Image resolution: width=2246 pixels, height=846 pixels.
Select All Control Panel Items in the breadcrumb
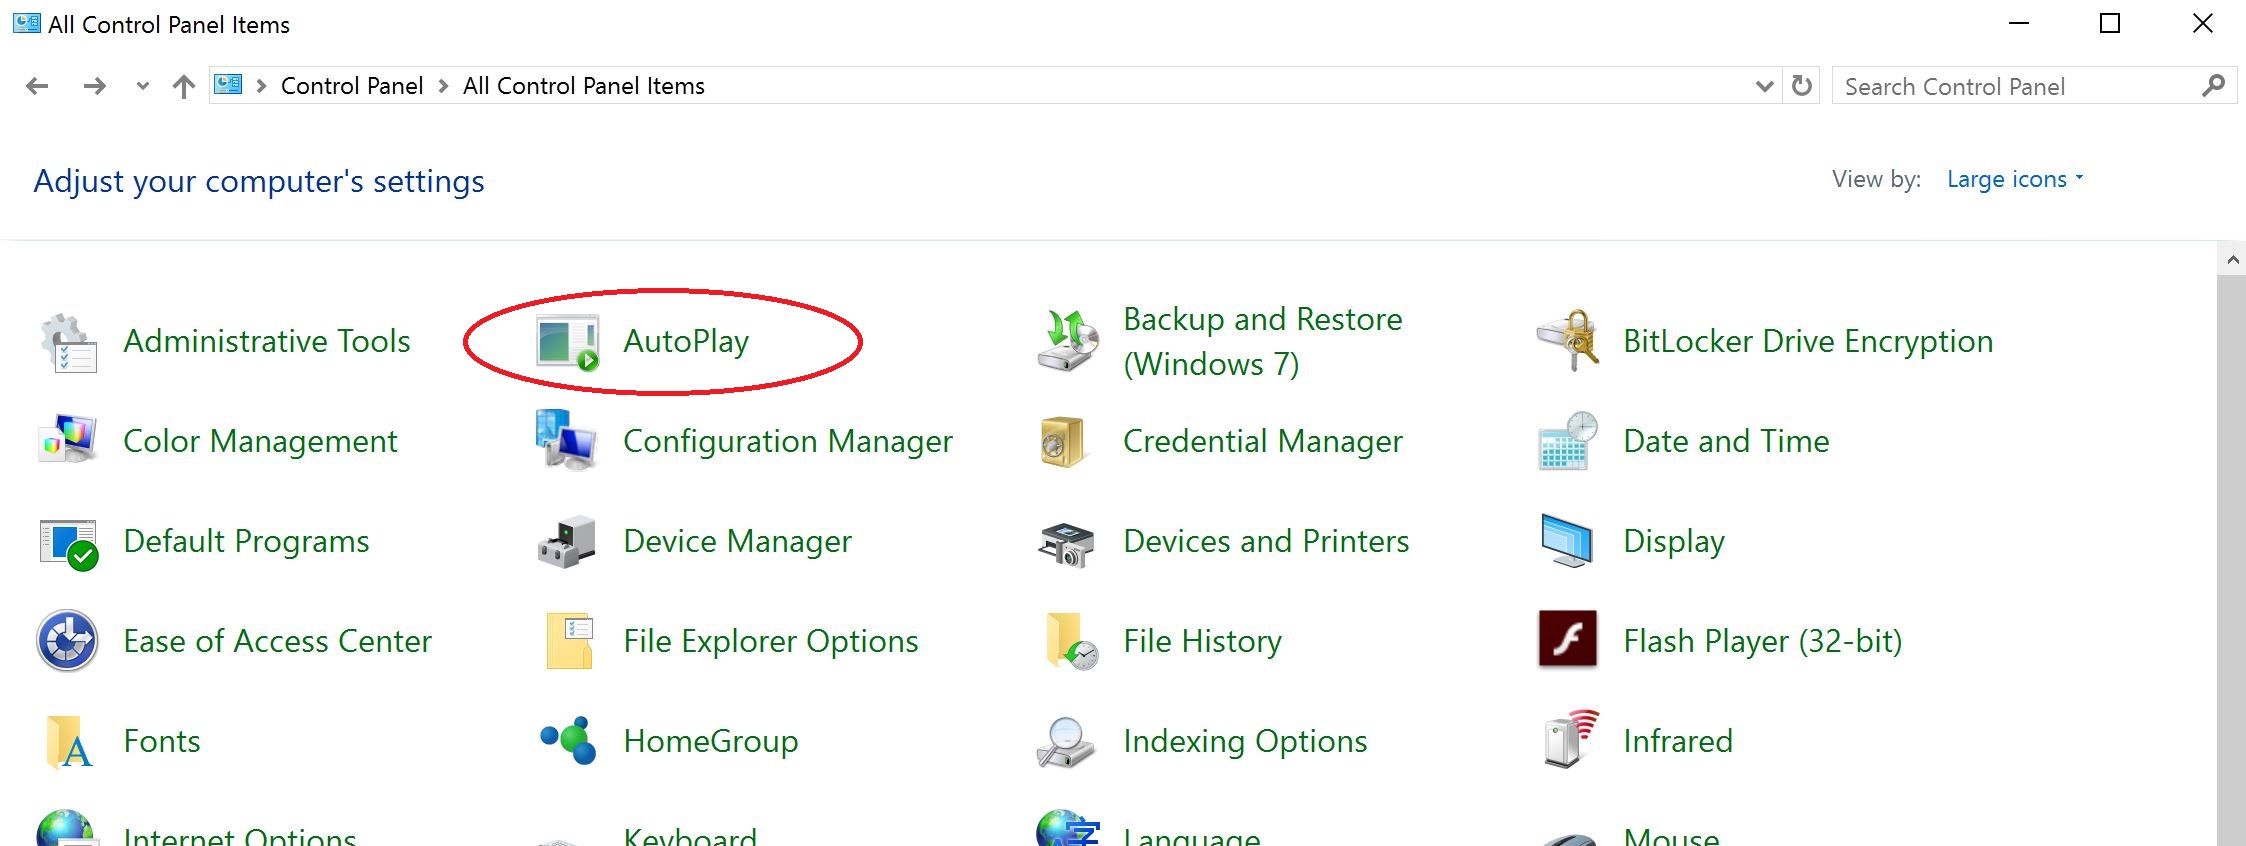coord(584,86)
